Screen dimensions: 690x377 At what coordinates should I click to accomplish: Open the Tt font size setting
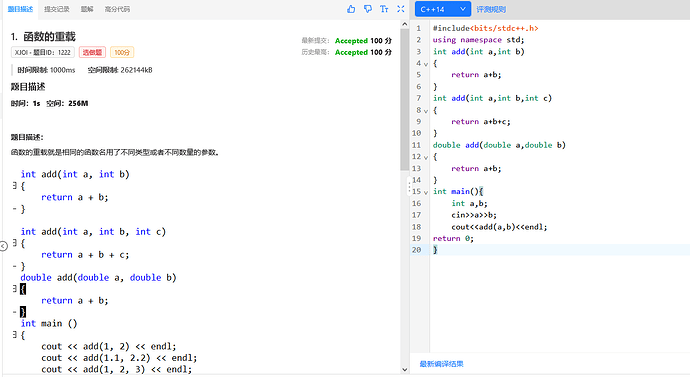pyautogui.click(x=384, y=9)
